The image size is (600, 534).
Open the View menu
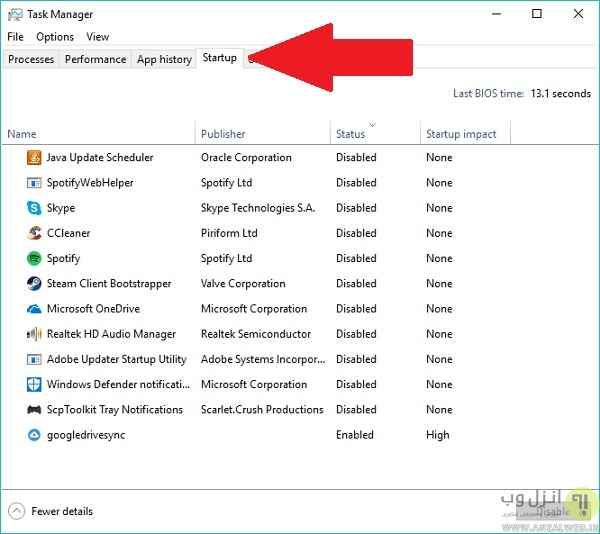pos(98,37)
